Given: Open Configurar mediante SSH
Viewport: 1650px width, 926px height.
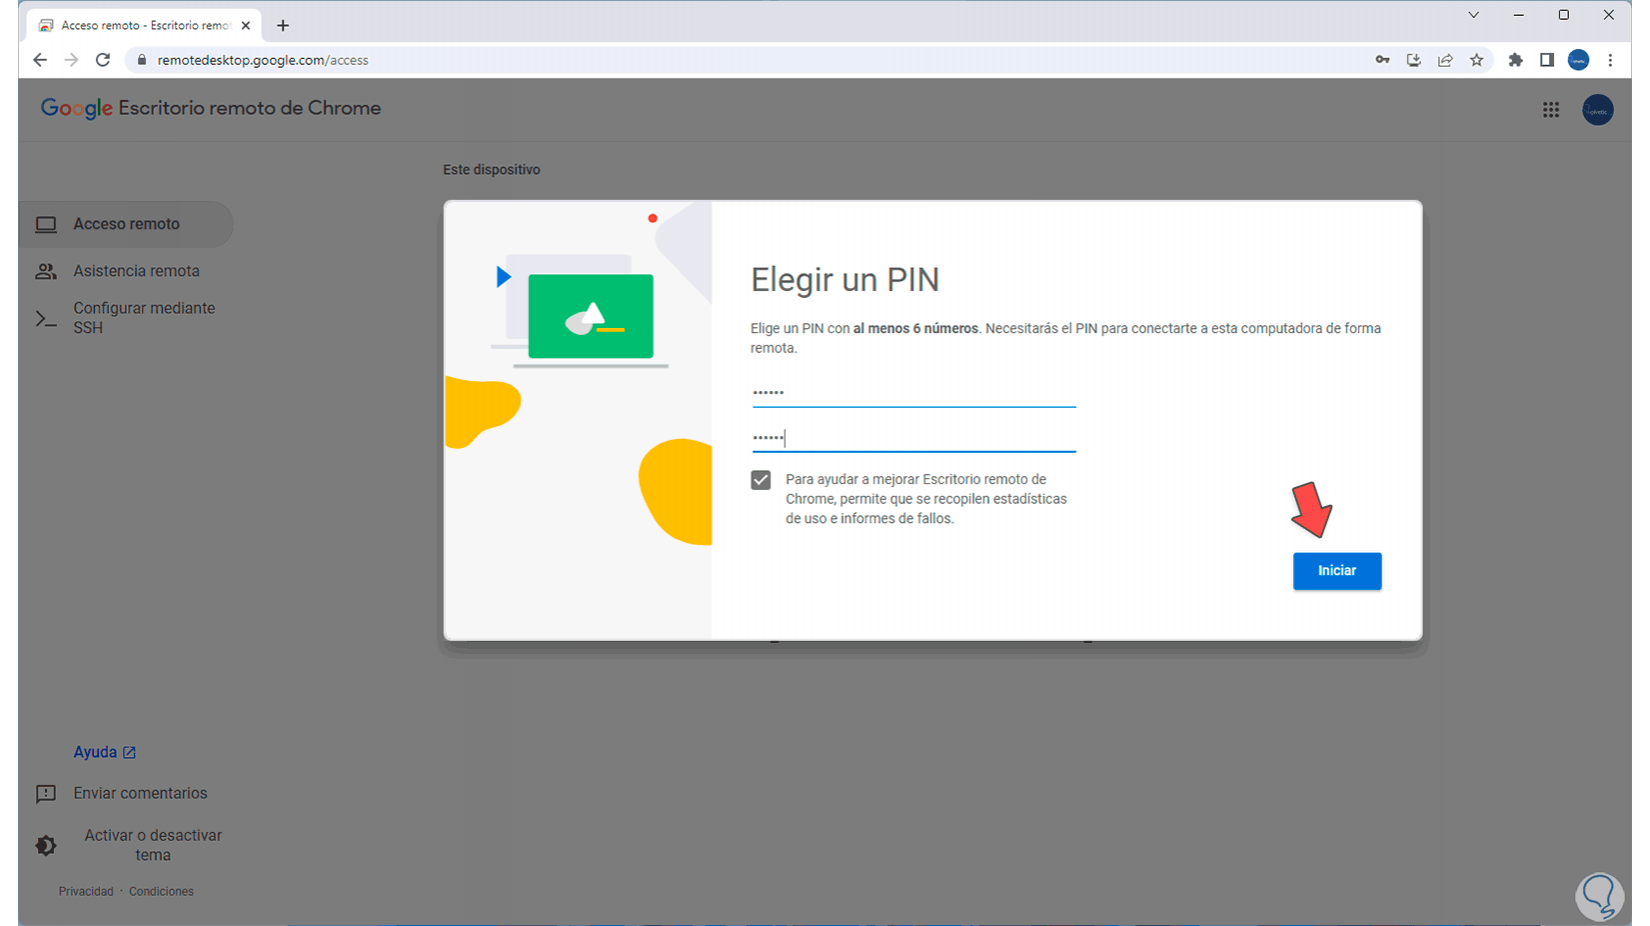Looking at the screenshot, I should 144,318.
